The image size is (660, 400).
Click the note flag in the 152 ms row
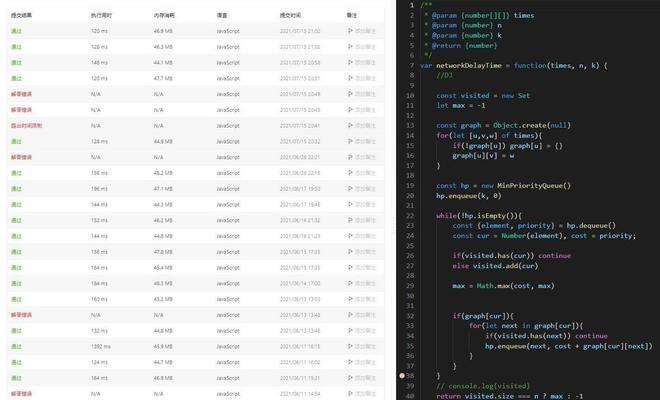pos(350,220)
